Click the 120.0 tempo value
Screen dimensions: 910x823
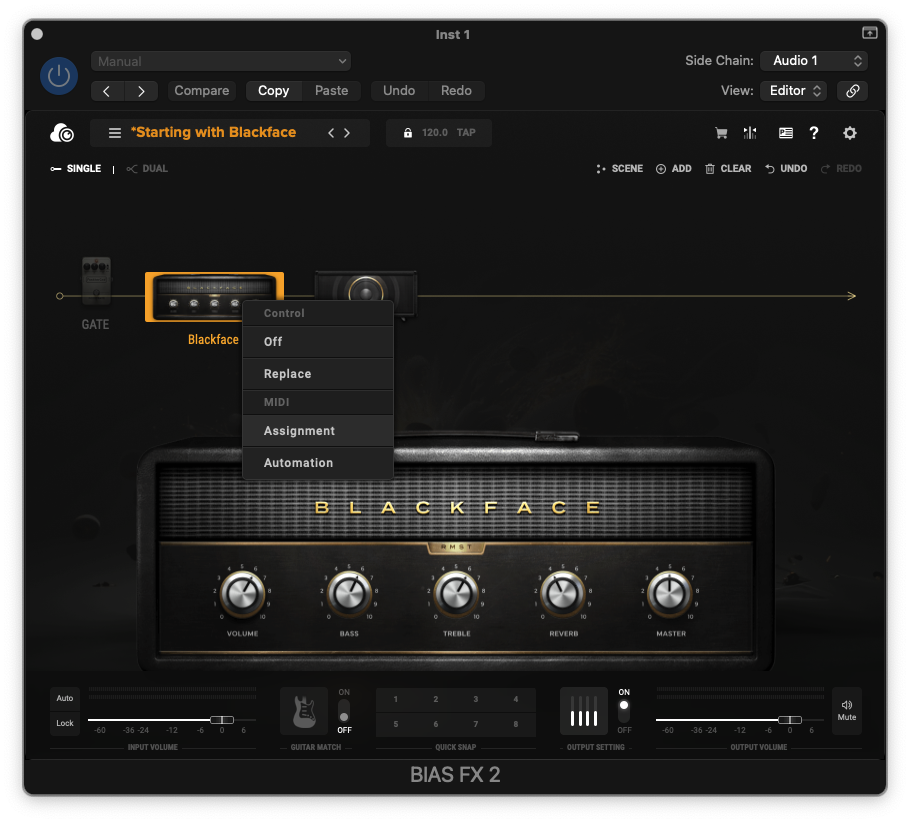coord(435,133)
